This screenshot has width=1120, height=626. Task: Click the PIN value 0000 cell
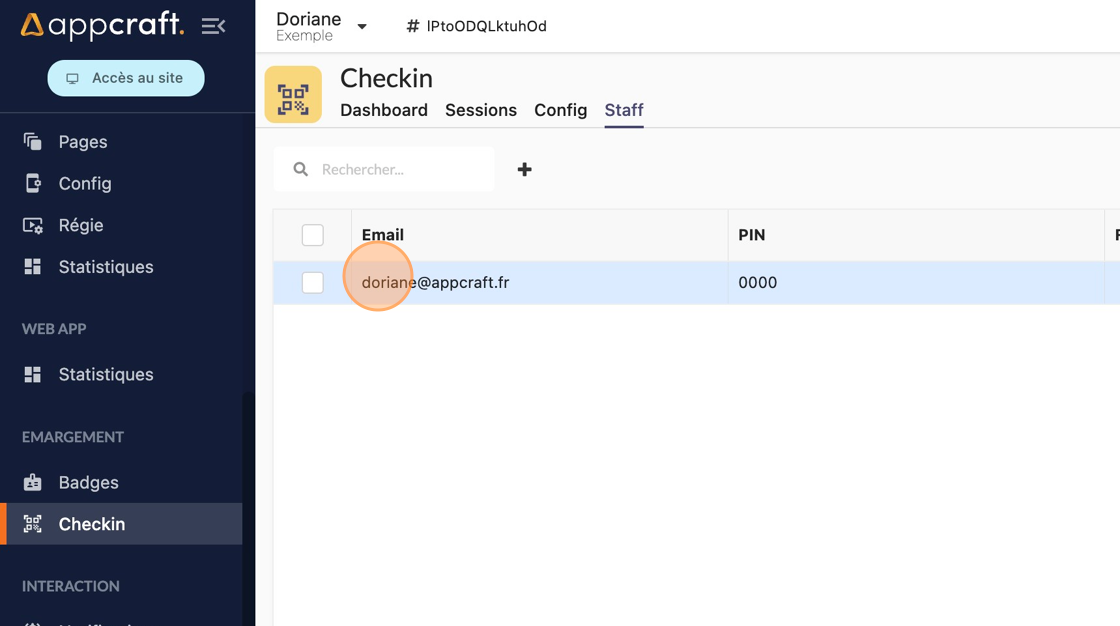pos(758,283)
